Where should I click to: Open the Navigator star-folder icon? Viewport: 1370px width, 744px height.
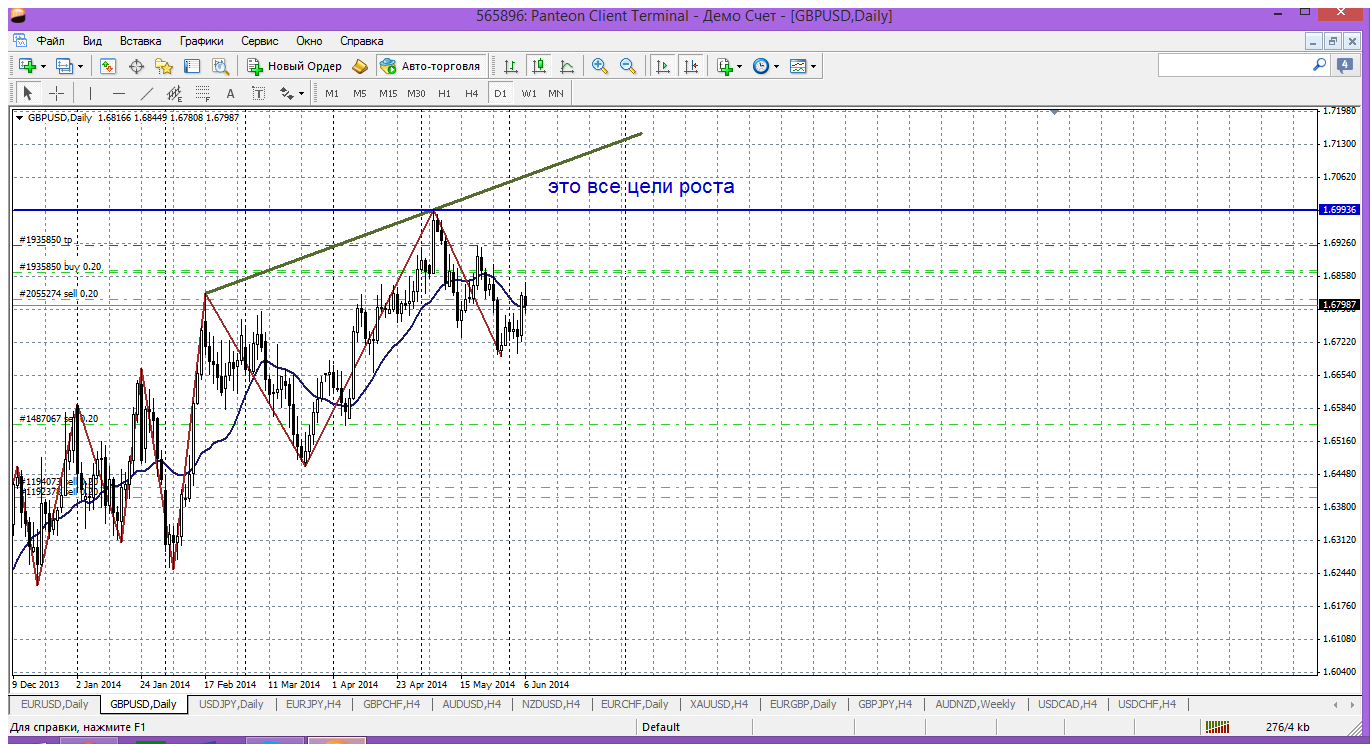click(164, 66)
